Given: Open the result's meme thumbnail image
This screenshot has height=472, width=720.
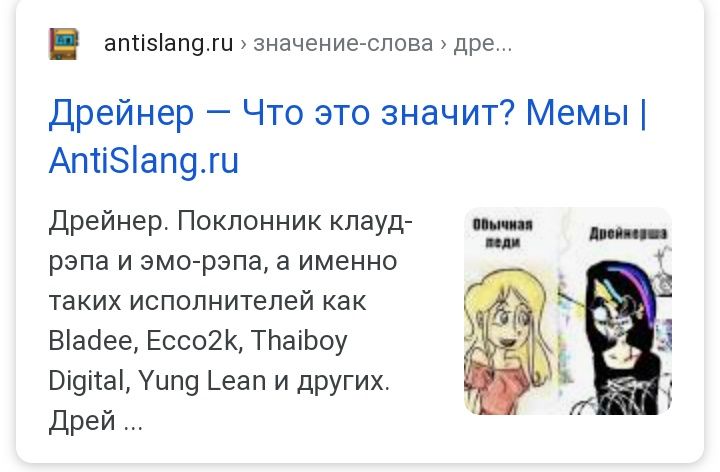Looking at the screenshot, I should [568, 311].
